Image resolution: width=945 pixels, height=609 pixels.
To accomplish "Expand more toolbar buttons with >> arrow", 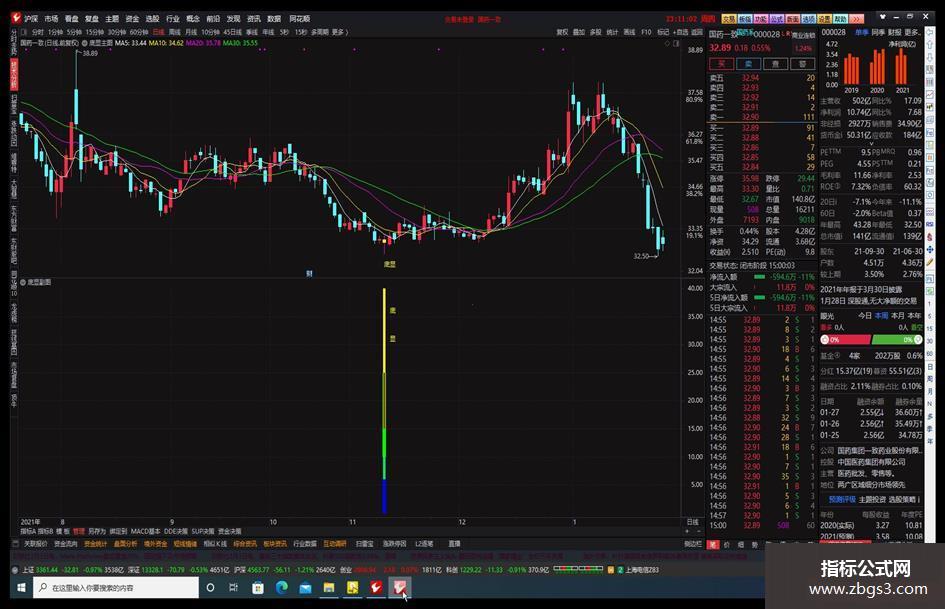I will coord(856,19).
